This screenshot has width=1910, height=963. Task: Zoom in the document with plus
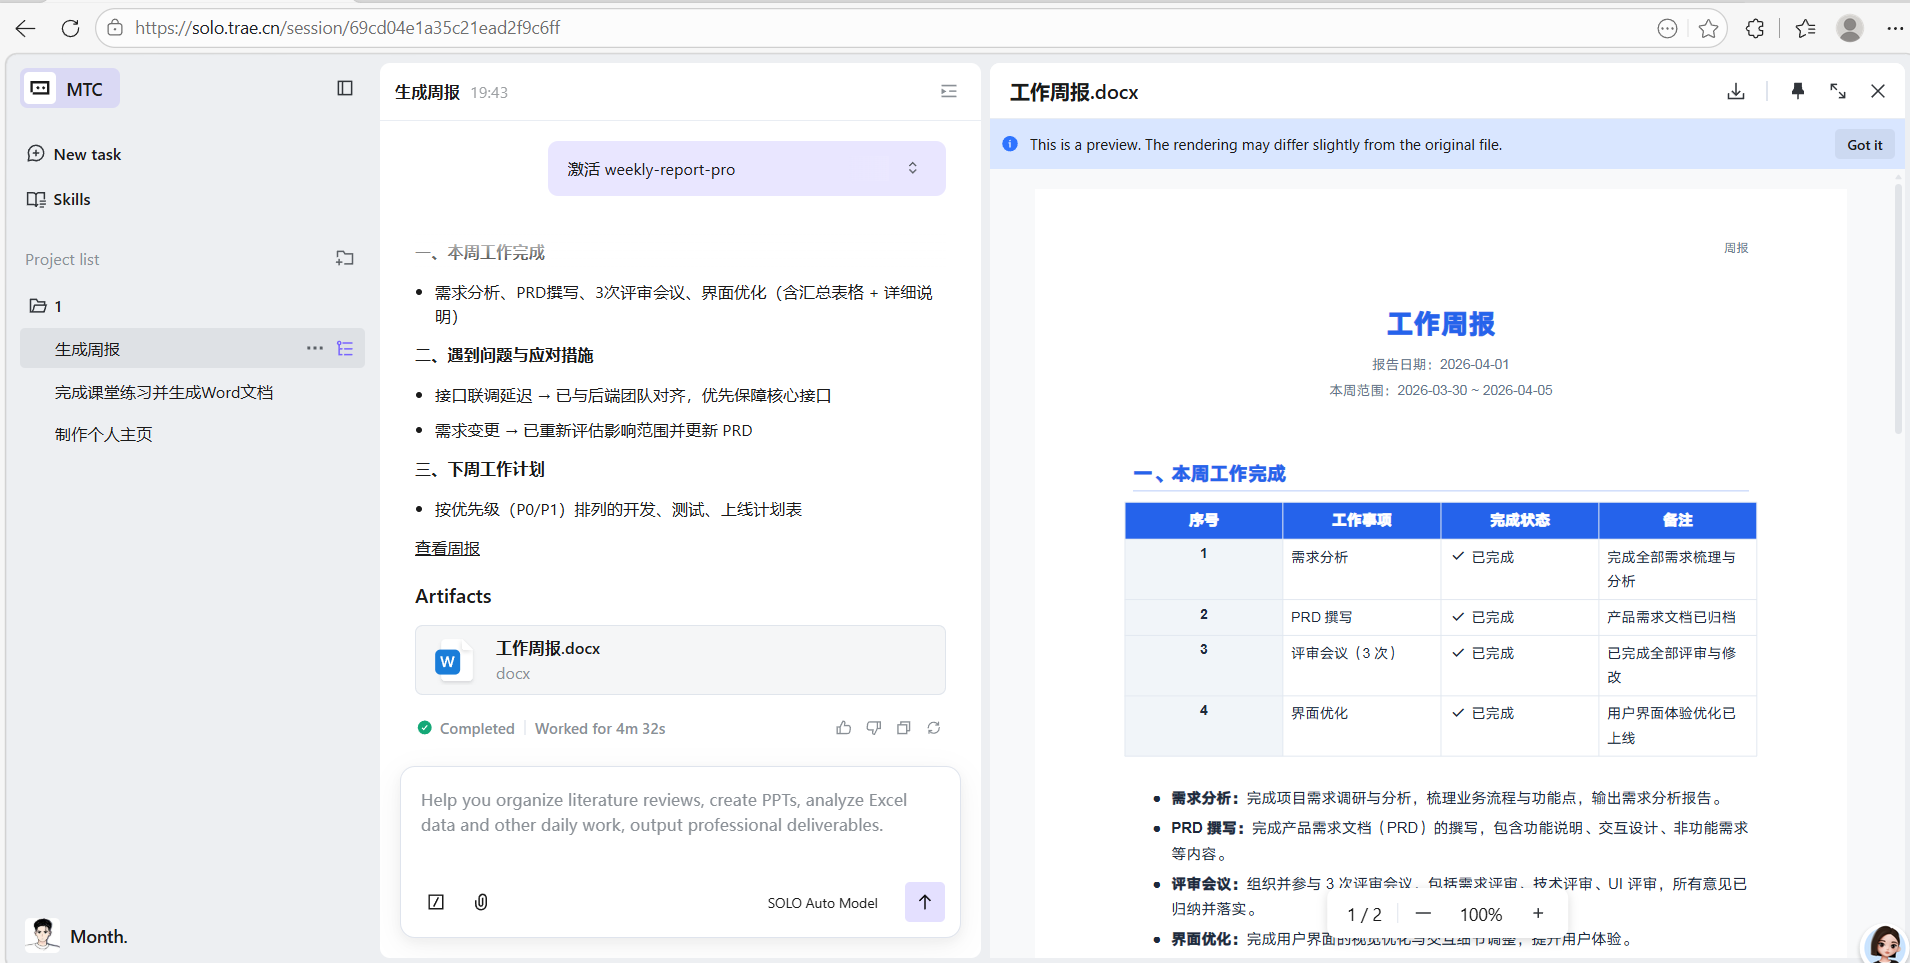pos(1538,913)
